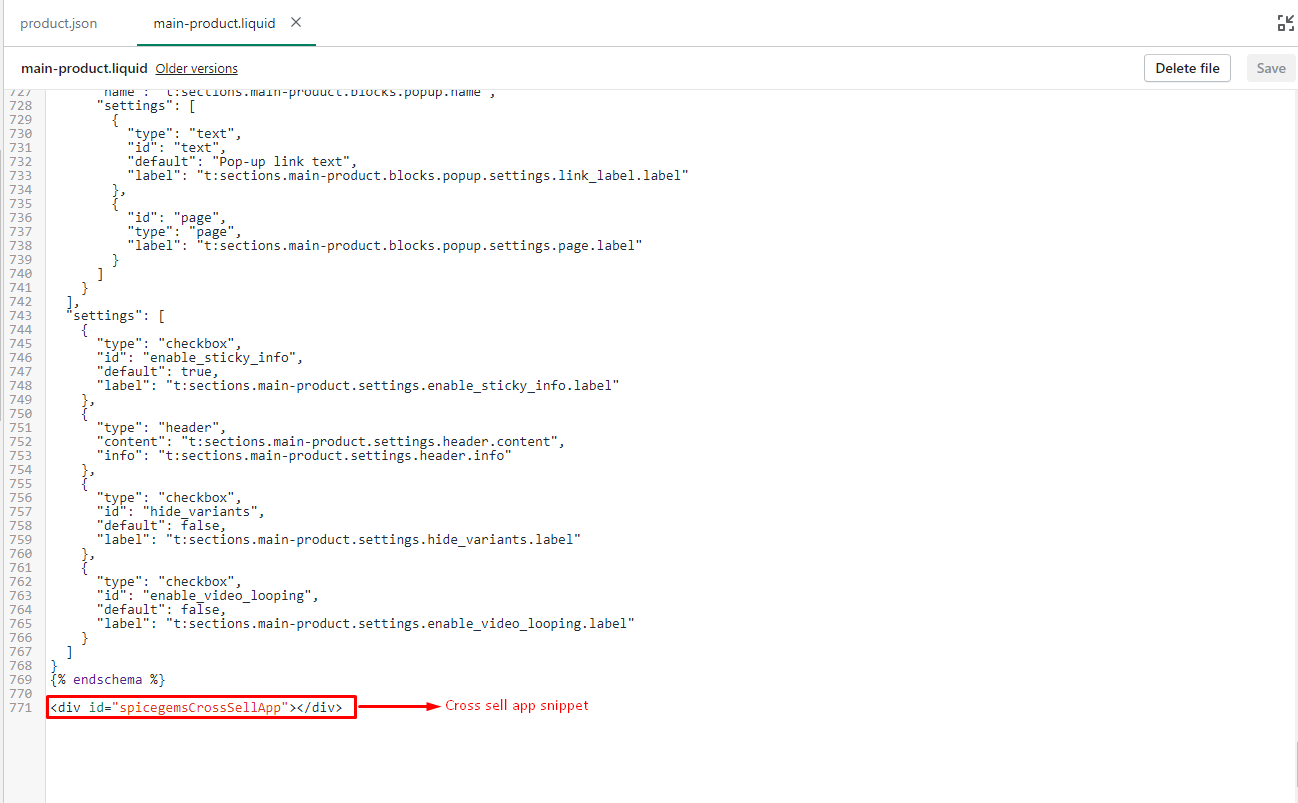
Task: Click line number 743 in the gutter
Action: pyautogui.click(x=20, y=316)
